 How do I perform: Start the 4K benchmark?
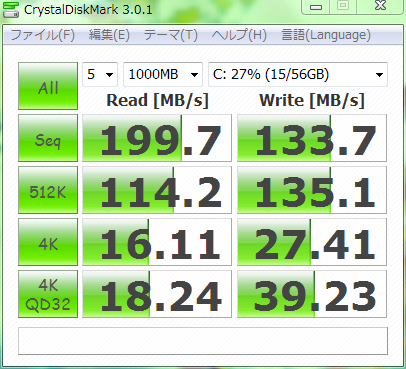pos(48,242)
